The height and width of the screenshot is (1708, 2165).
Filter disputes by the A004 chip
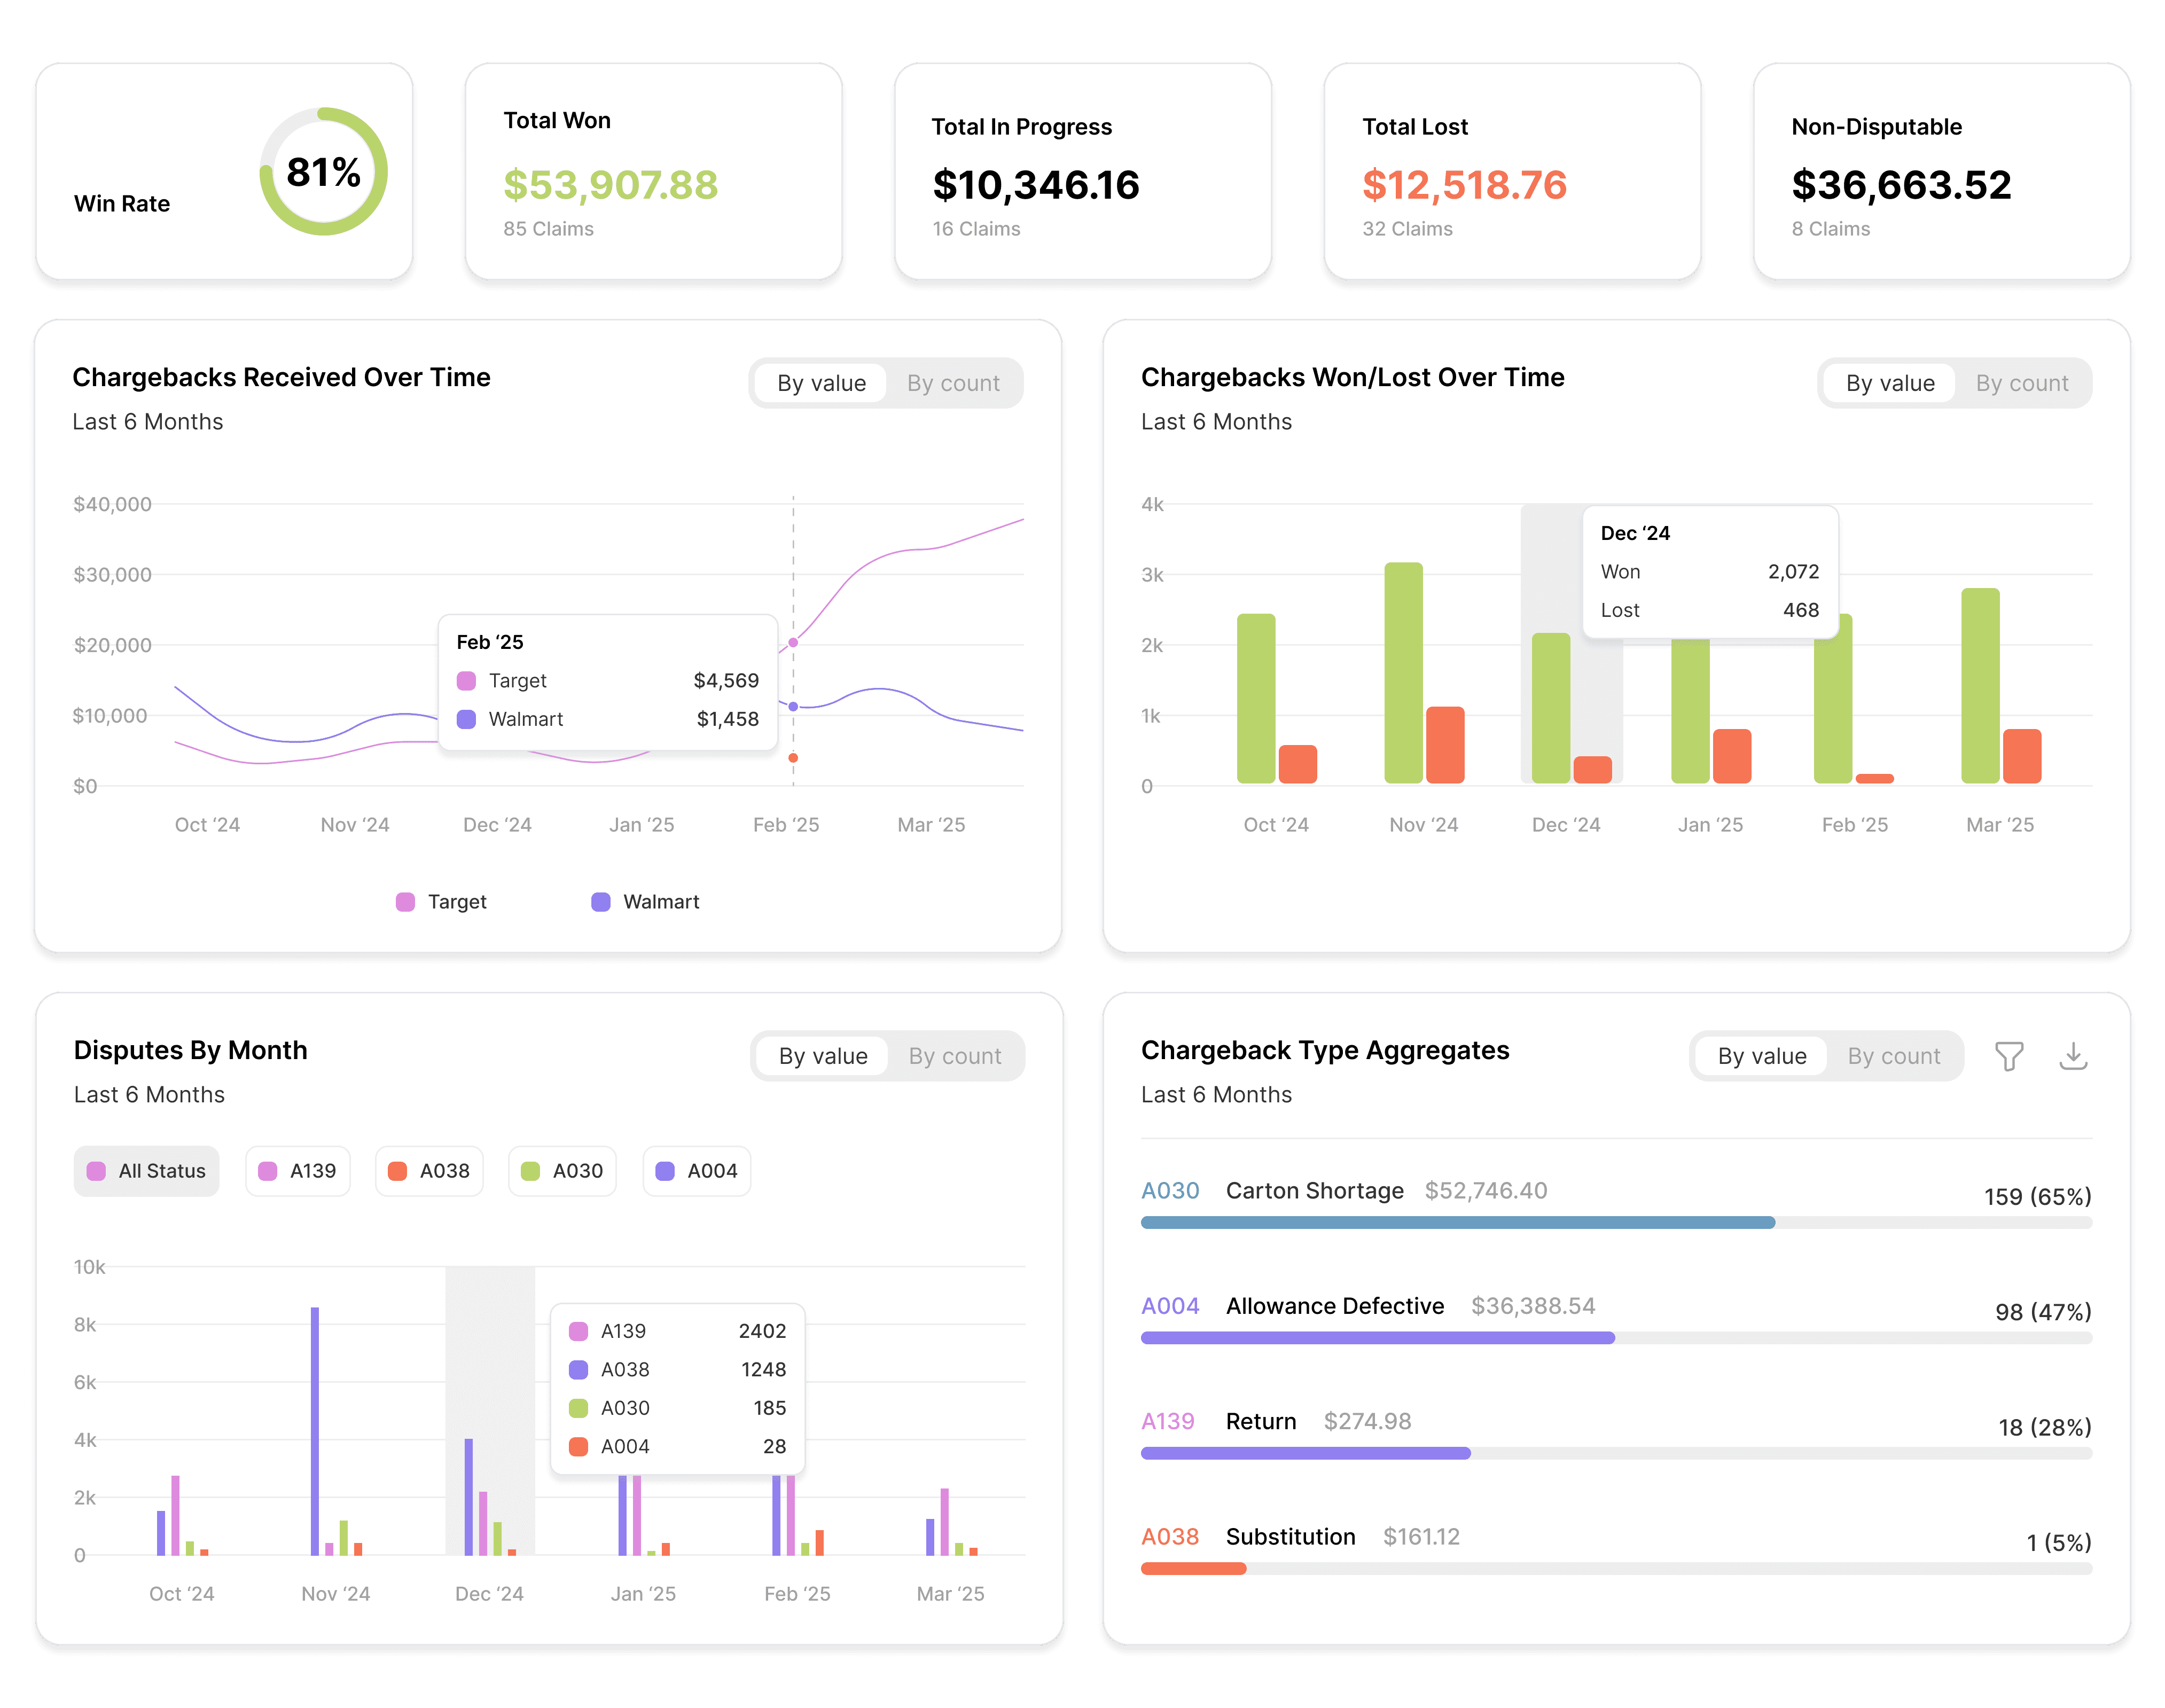(697, 1171)
